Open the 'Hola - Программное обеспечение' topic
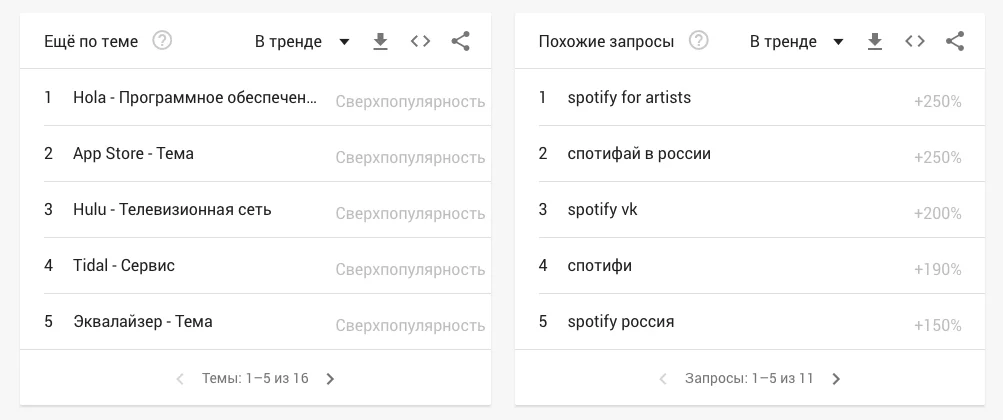The height and width of the screenshot is (420, 1003). pyautogui.click(x=195, y=98)
